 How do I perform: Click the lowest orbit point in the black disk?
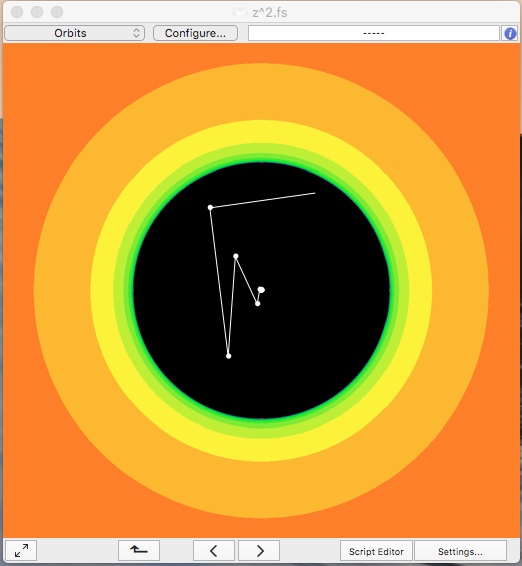tap(229, 356)
